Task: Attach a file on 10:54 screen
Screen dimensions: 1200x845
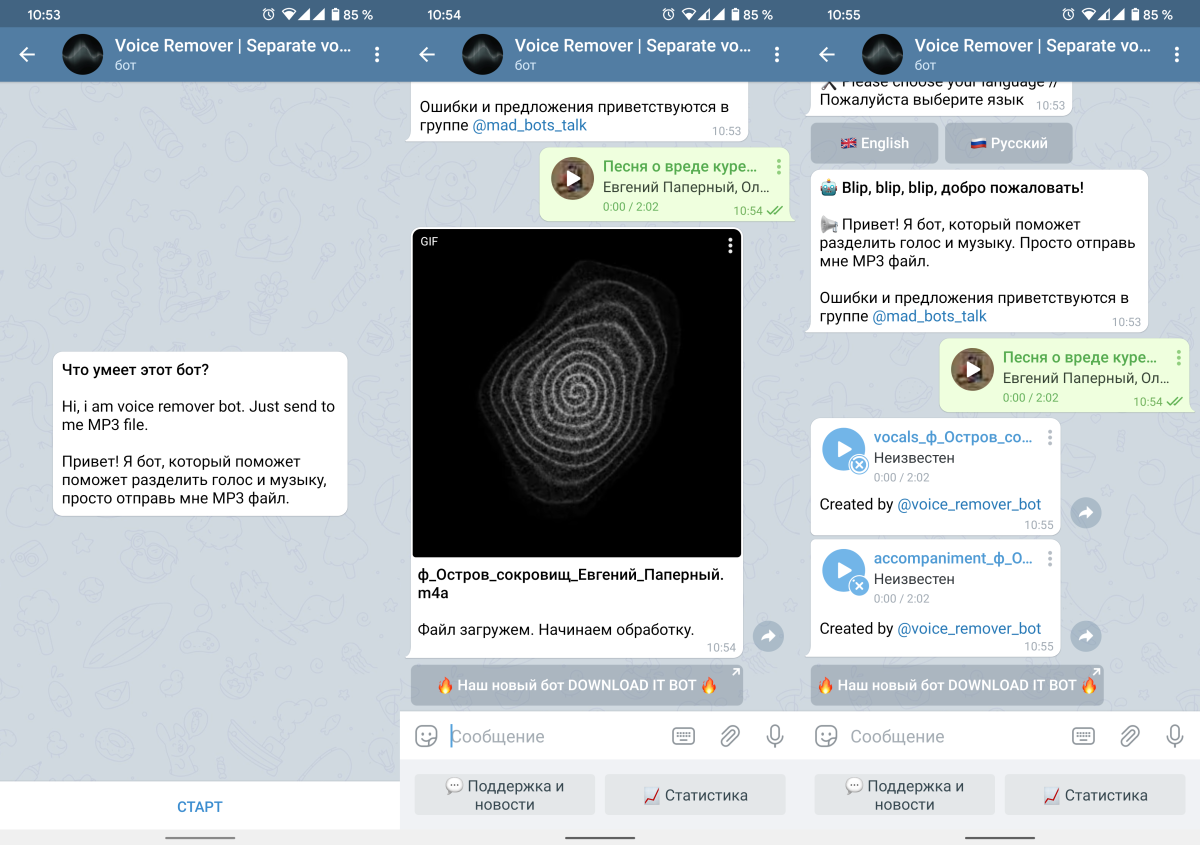Action: (x=730, y=737)
